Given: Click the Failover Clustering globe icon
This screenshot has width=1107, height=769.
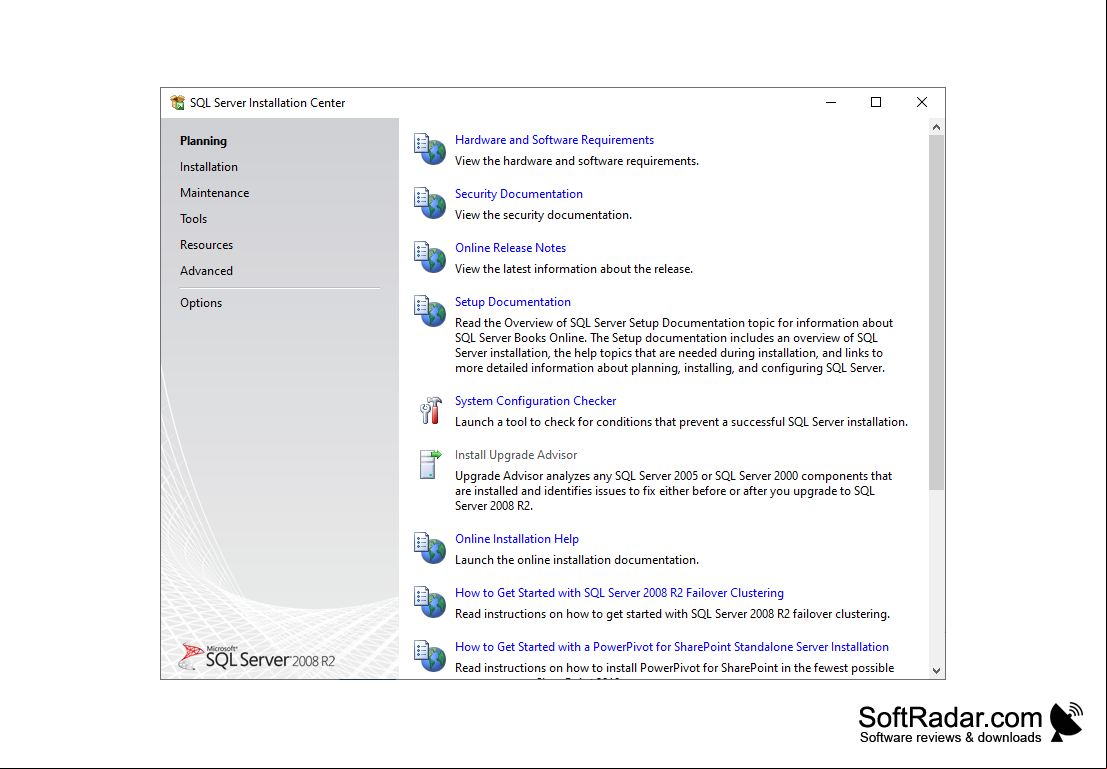Looking at the screenshot, I should (x=429, y=602).
